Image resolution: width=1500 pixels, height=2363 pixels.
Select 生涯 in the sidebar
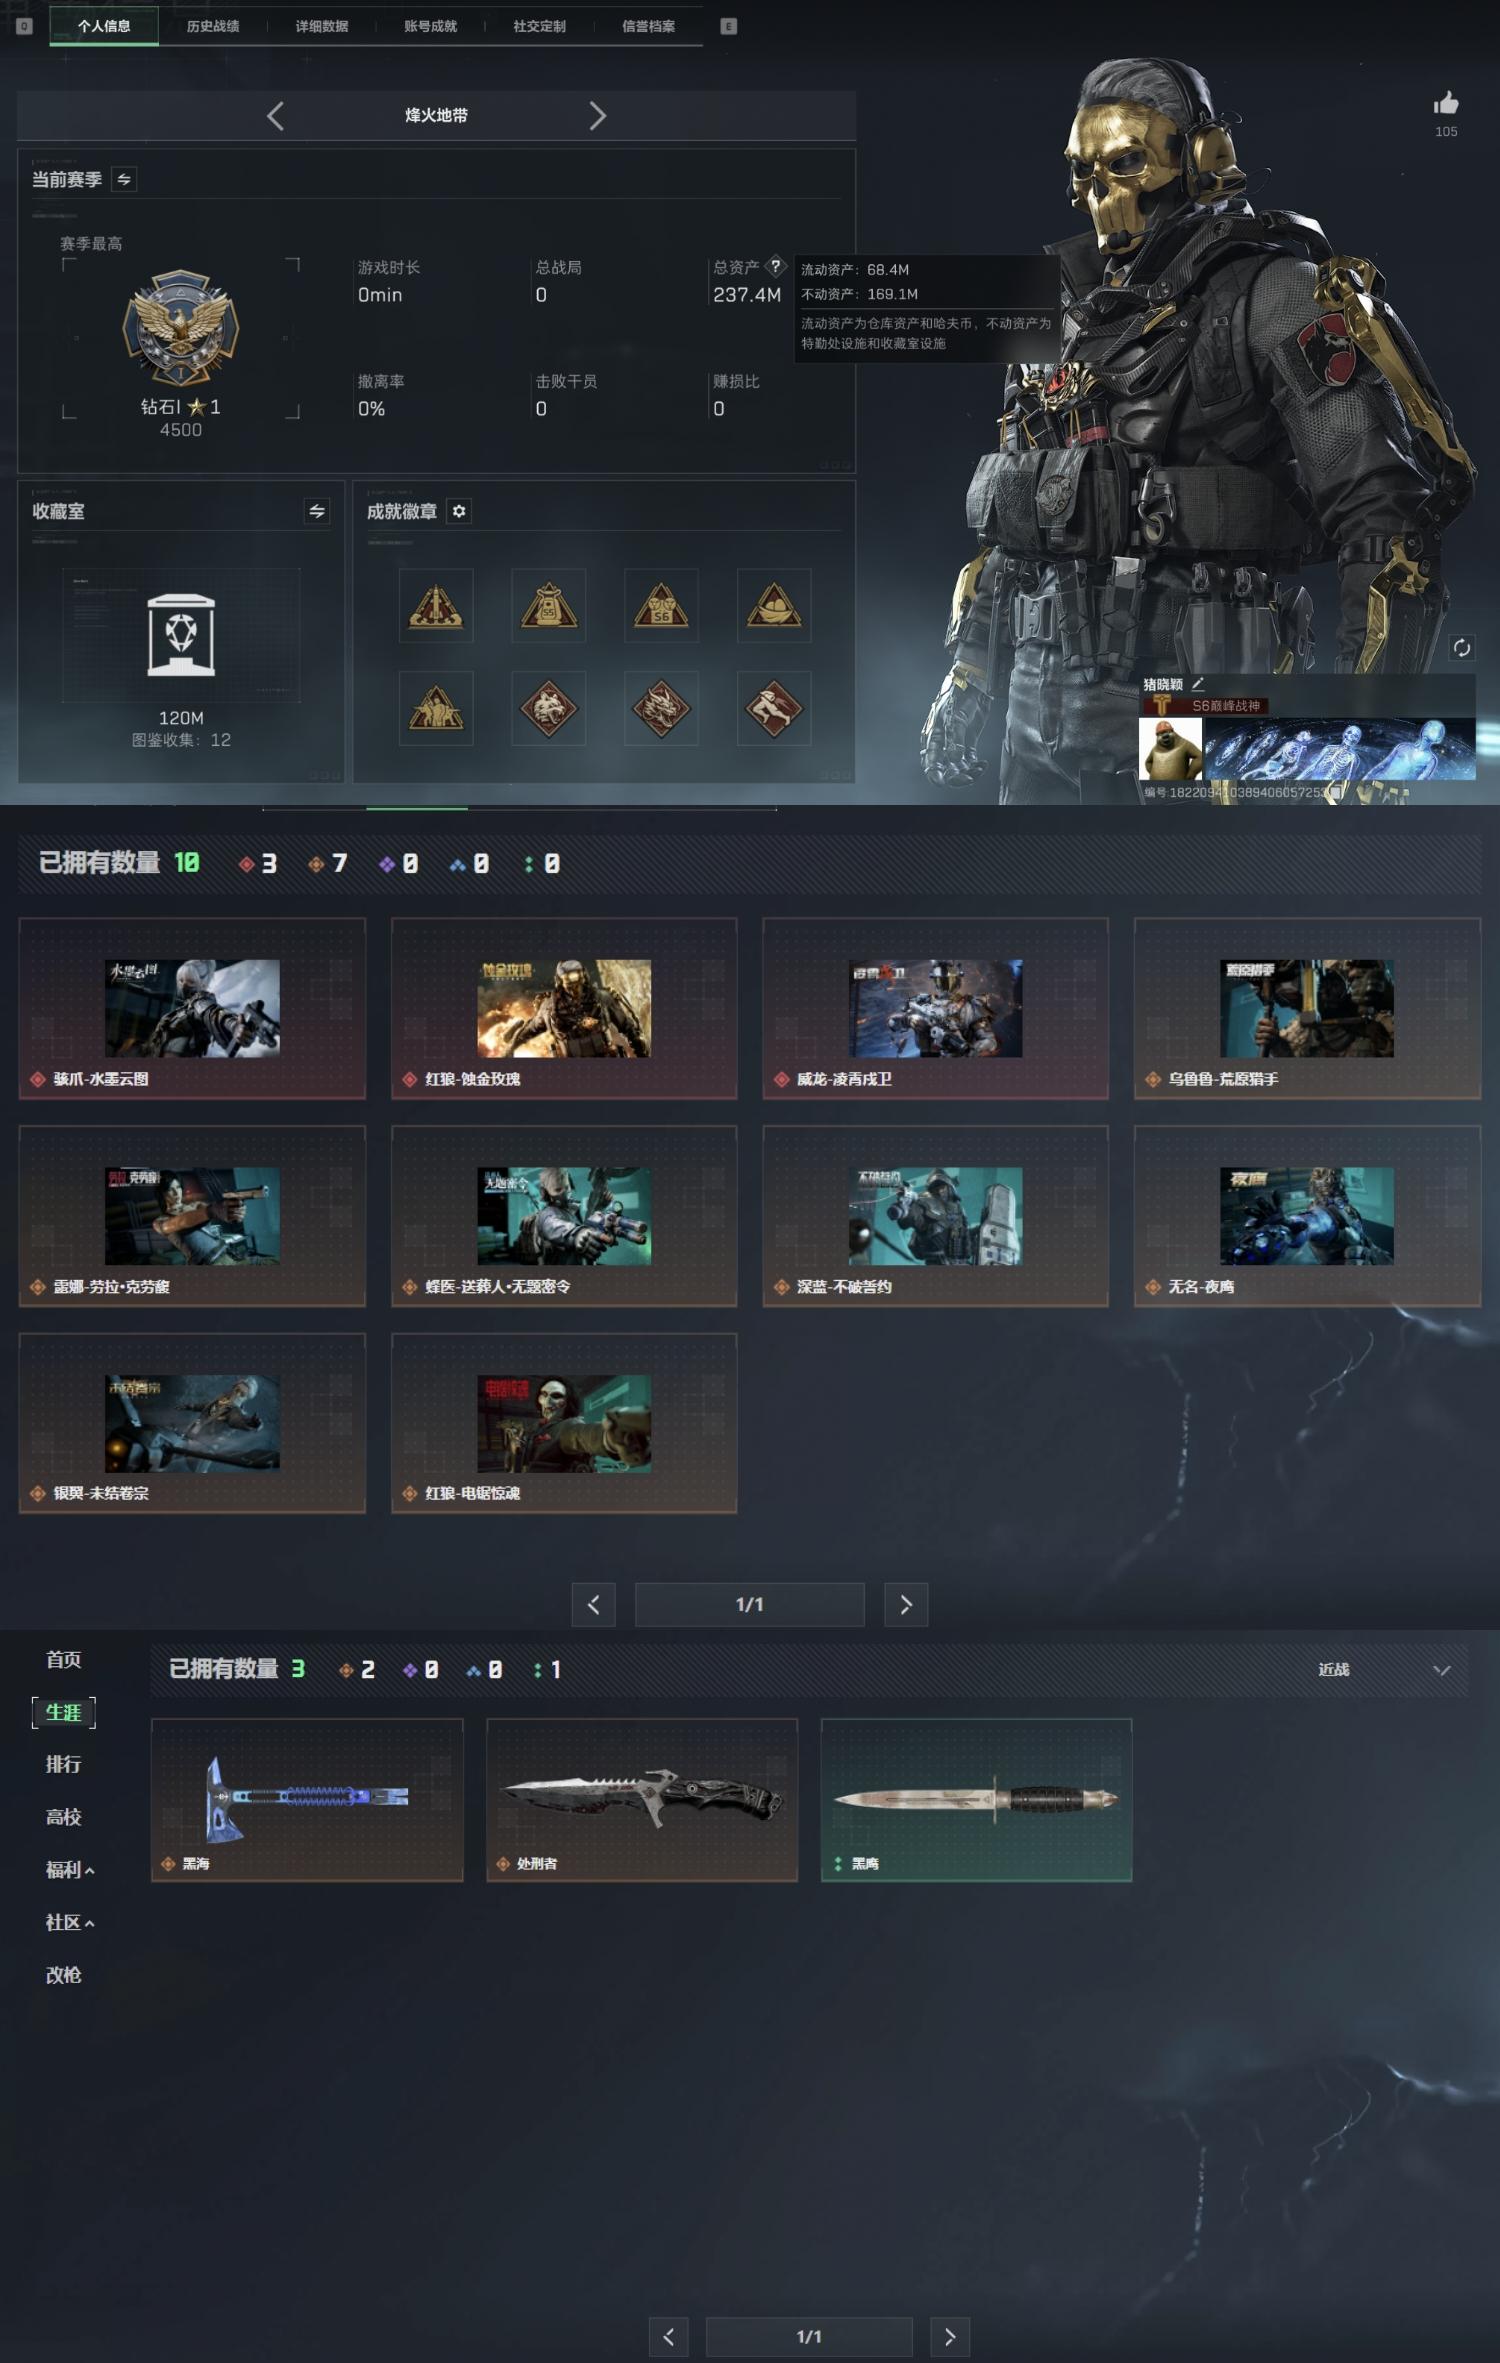click(64, 1712)
